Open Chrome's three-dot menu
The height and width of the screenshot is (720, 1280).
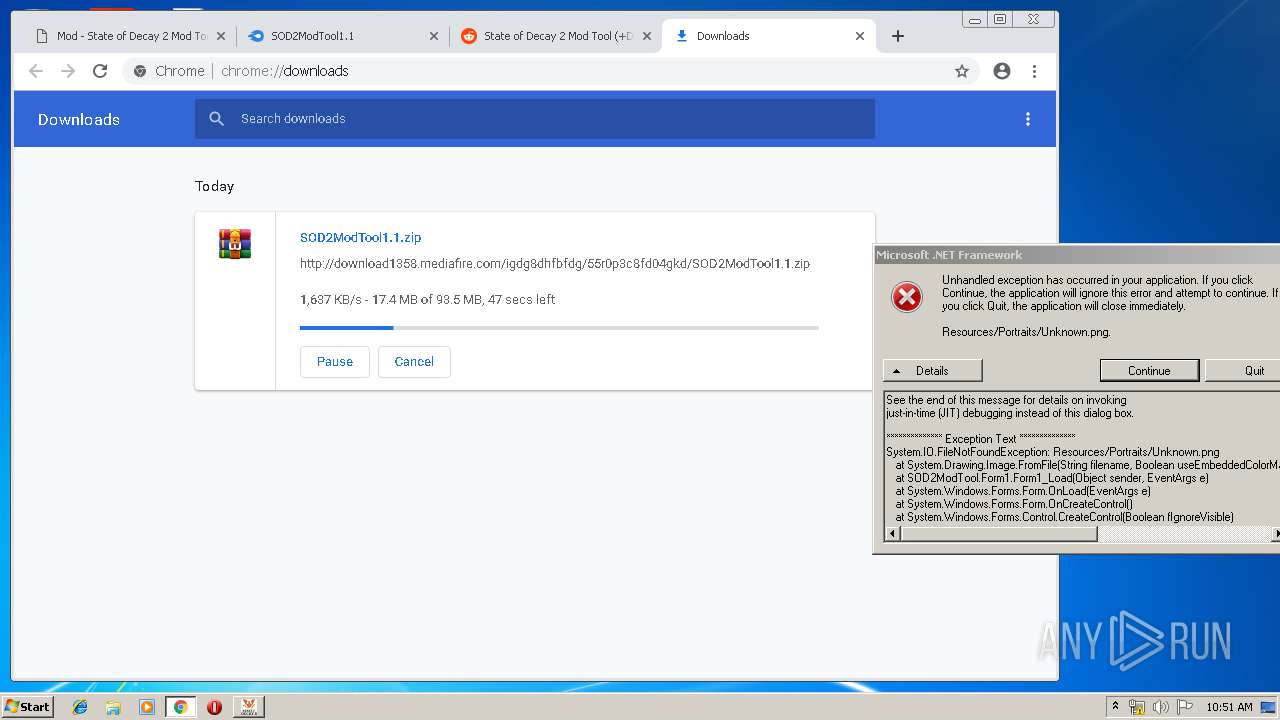click(x=1034, y=71)
